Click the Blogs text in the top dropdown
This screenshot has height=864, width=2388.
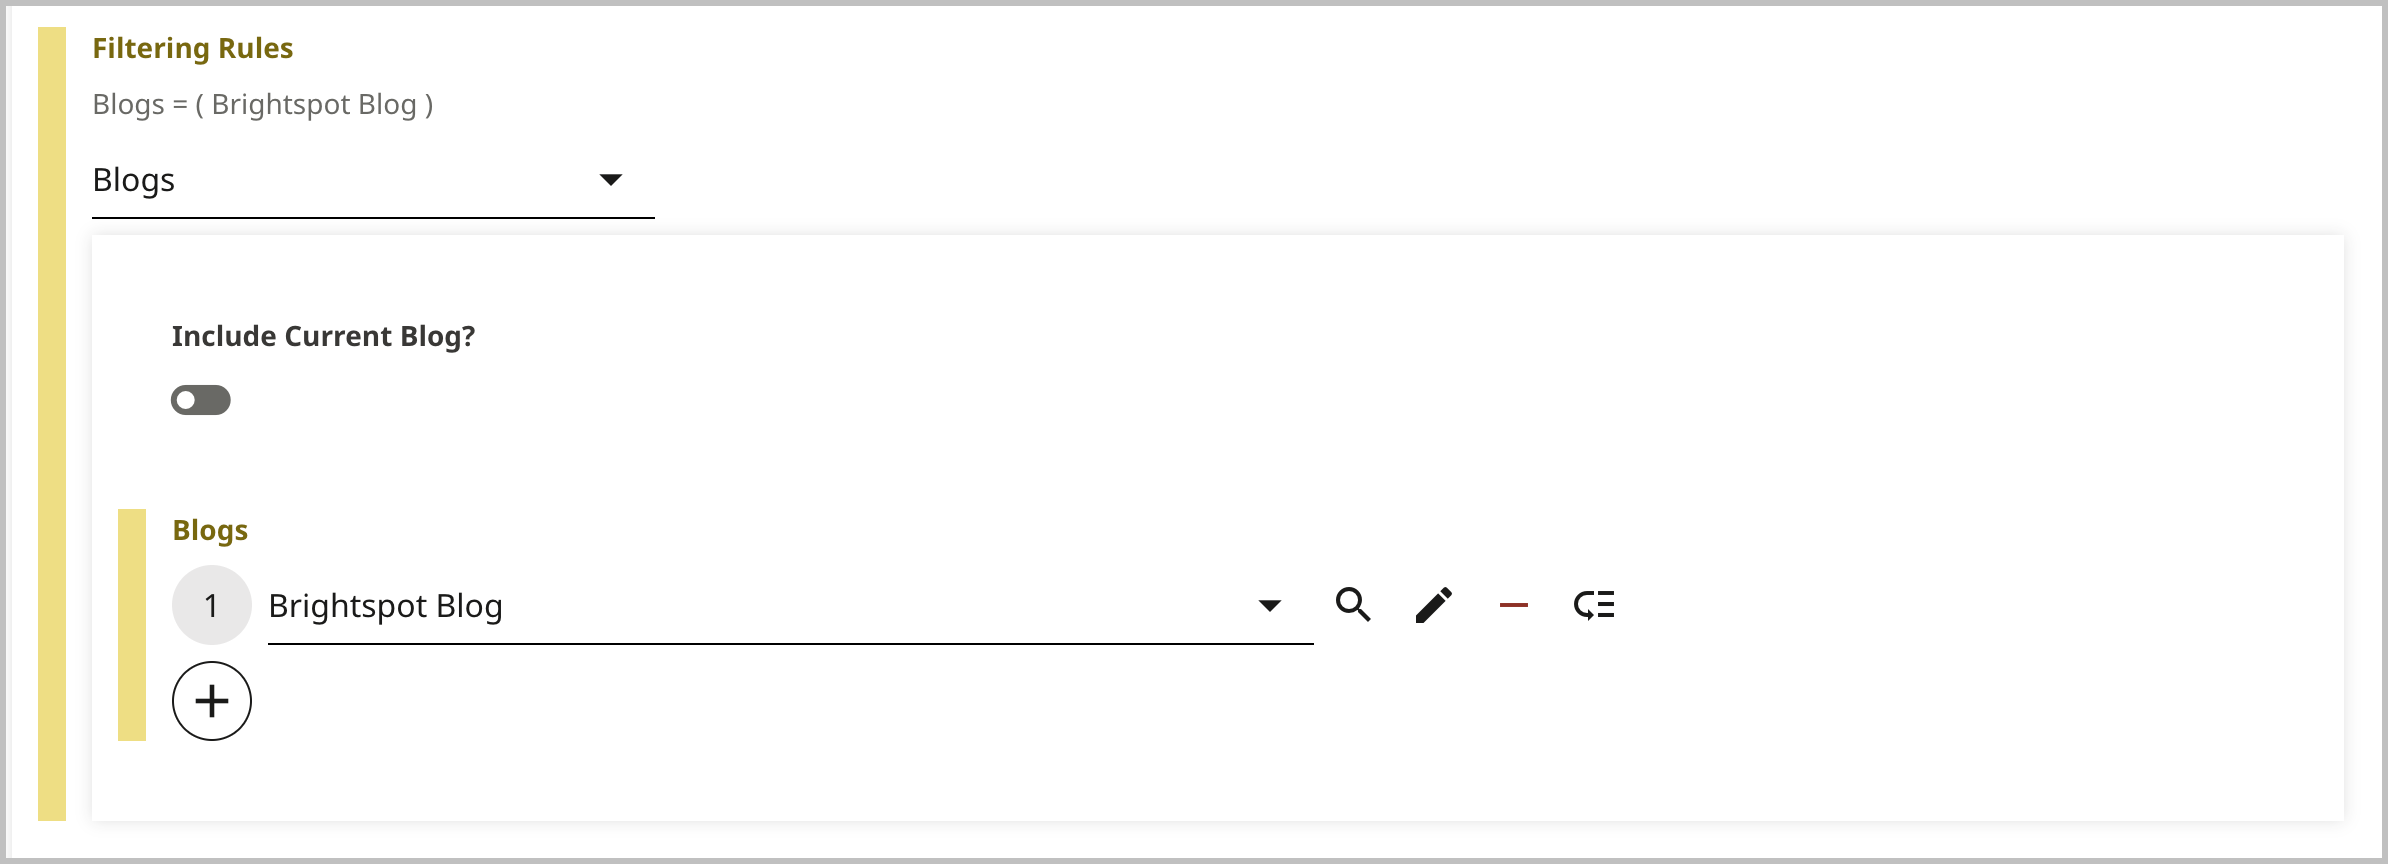[134, 180]
